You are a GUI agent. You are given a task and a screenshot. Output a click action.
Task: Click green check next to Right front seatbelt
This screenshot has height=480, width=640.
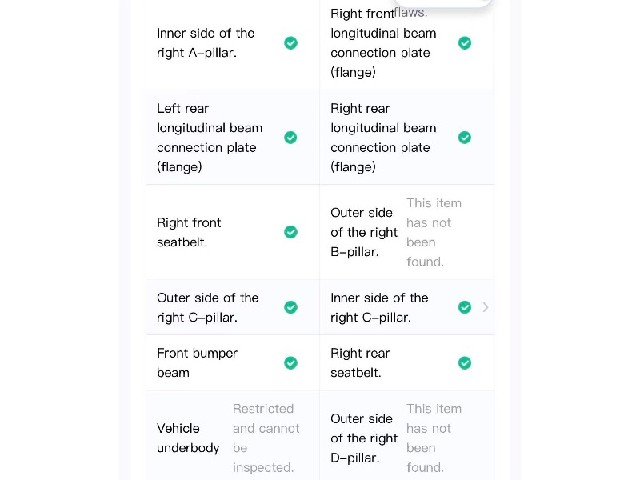click(291, 232)
